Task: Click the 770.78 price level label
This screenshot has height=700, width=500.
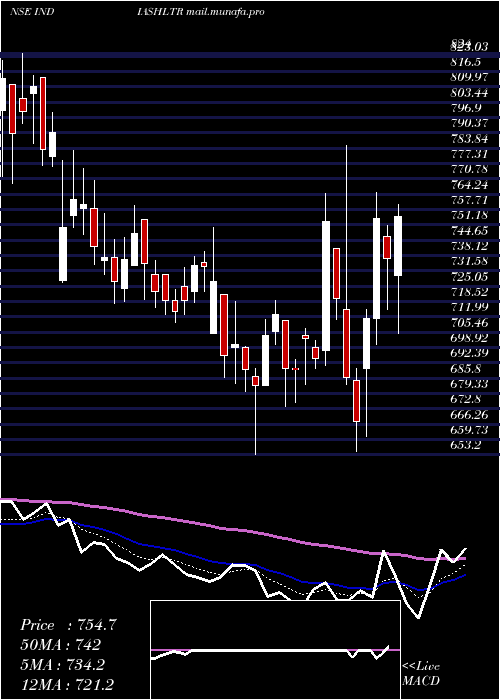Action: 469,170
